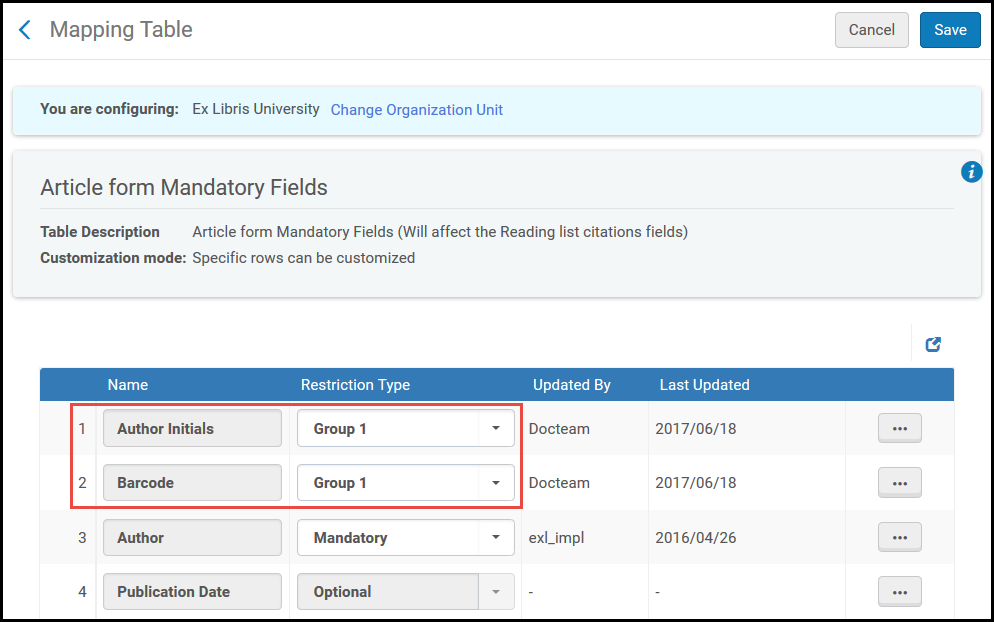
Task: Open row actions for Author Initials
Action: (x=900, y=429)
